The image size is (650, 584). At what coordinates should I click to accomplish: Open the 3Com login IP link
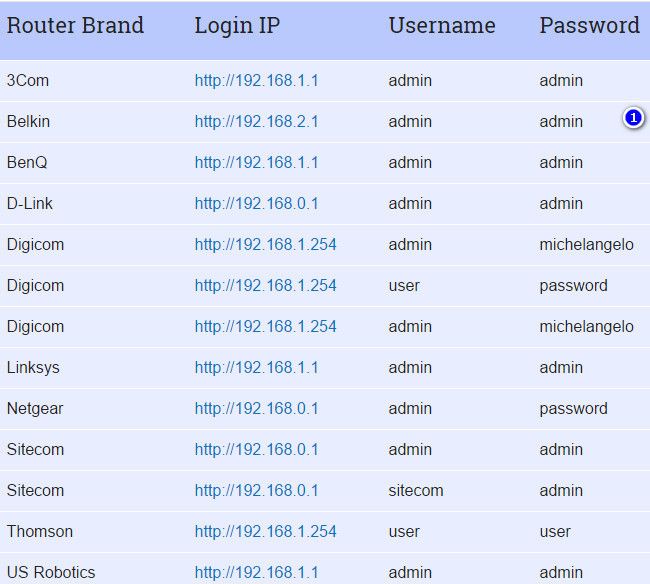click(257, 80)
